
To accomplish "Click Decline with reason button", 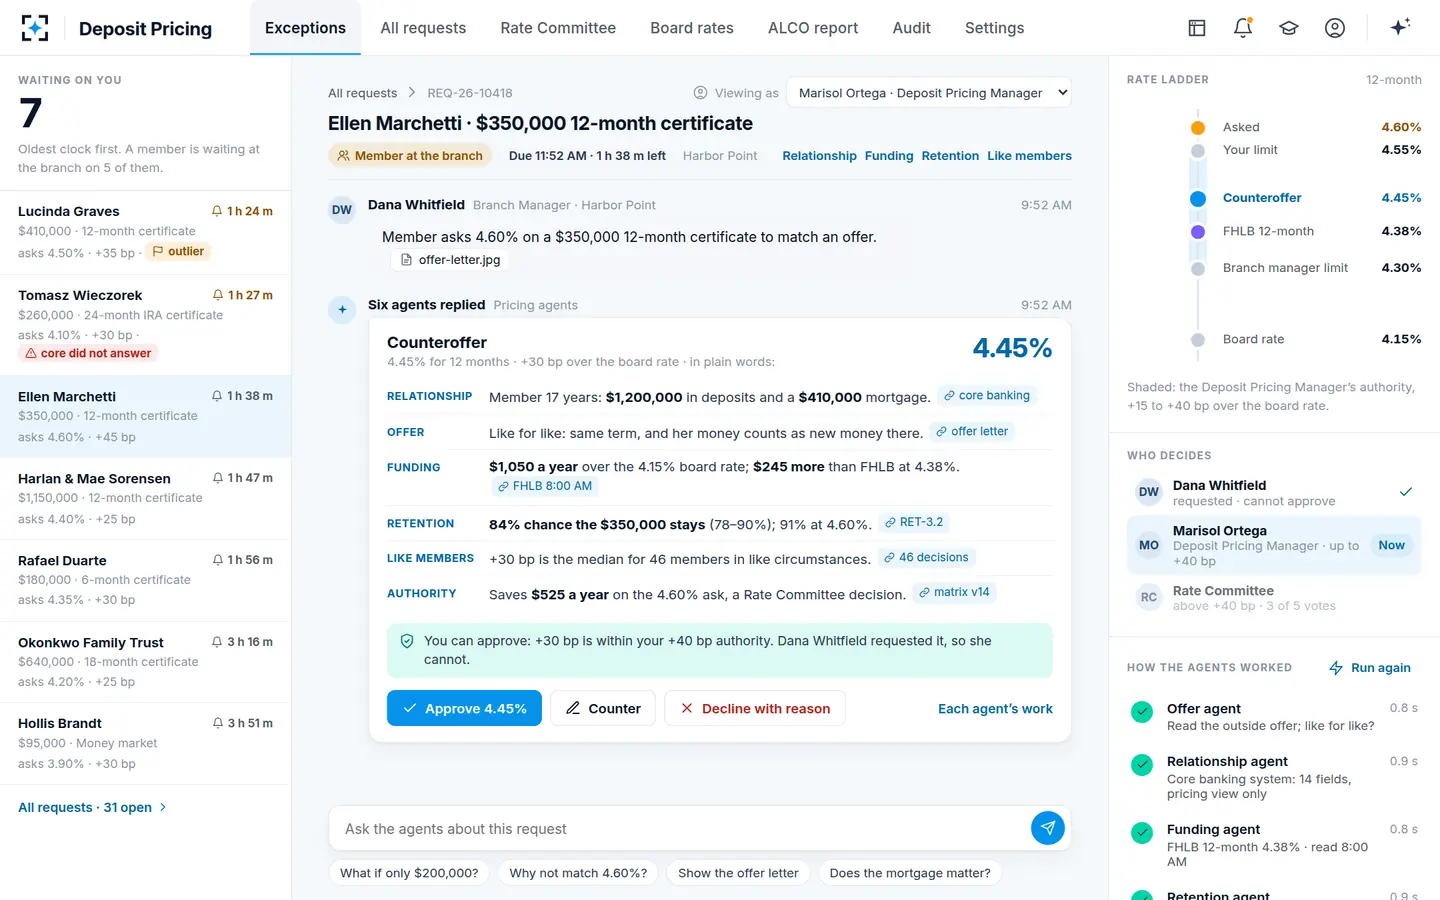I will coord(755,708).
